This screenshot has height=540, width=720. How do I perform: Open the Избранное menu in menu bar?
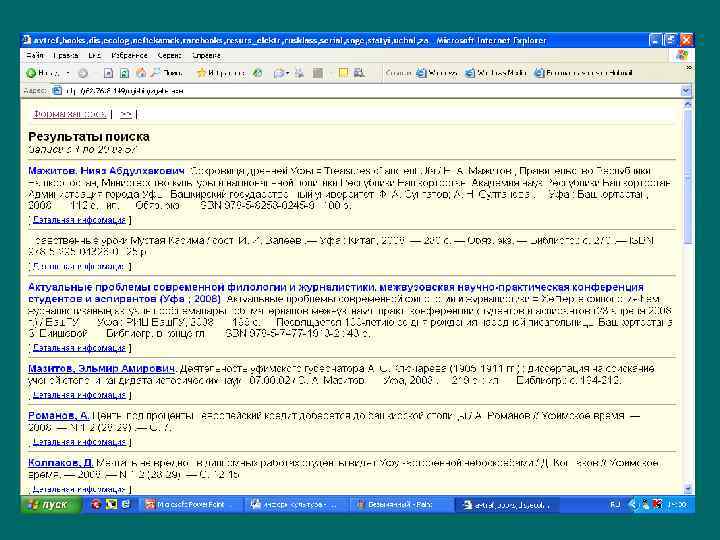point(129,56)
